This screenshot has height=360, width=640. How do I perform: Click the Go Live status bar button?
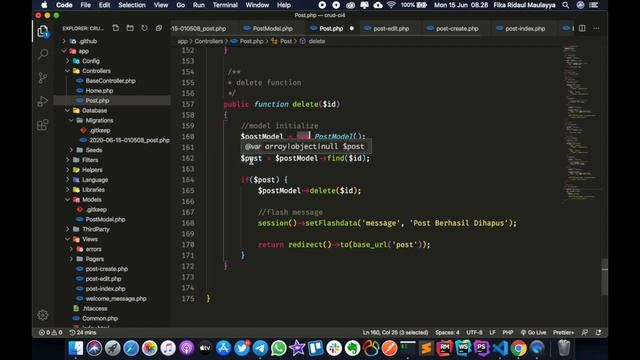533,332
